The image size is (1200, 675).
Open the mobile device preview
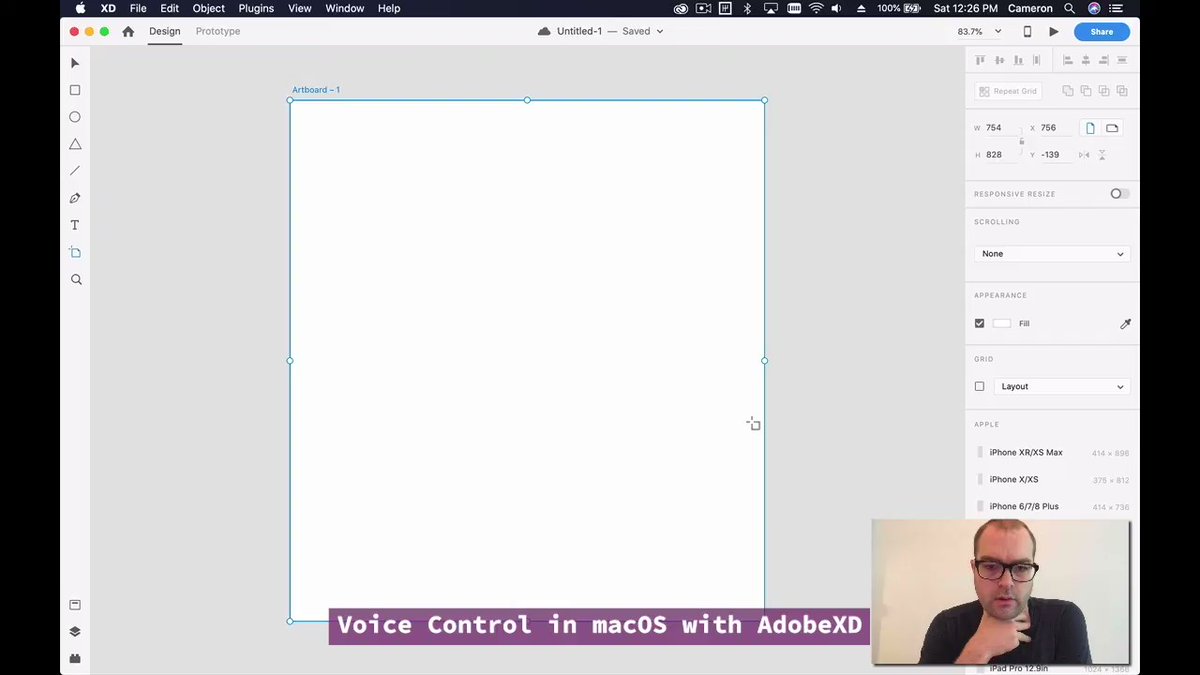pos(1027,31)
